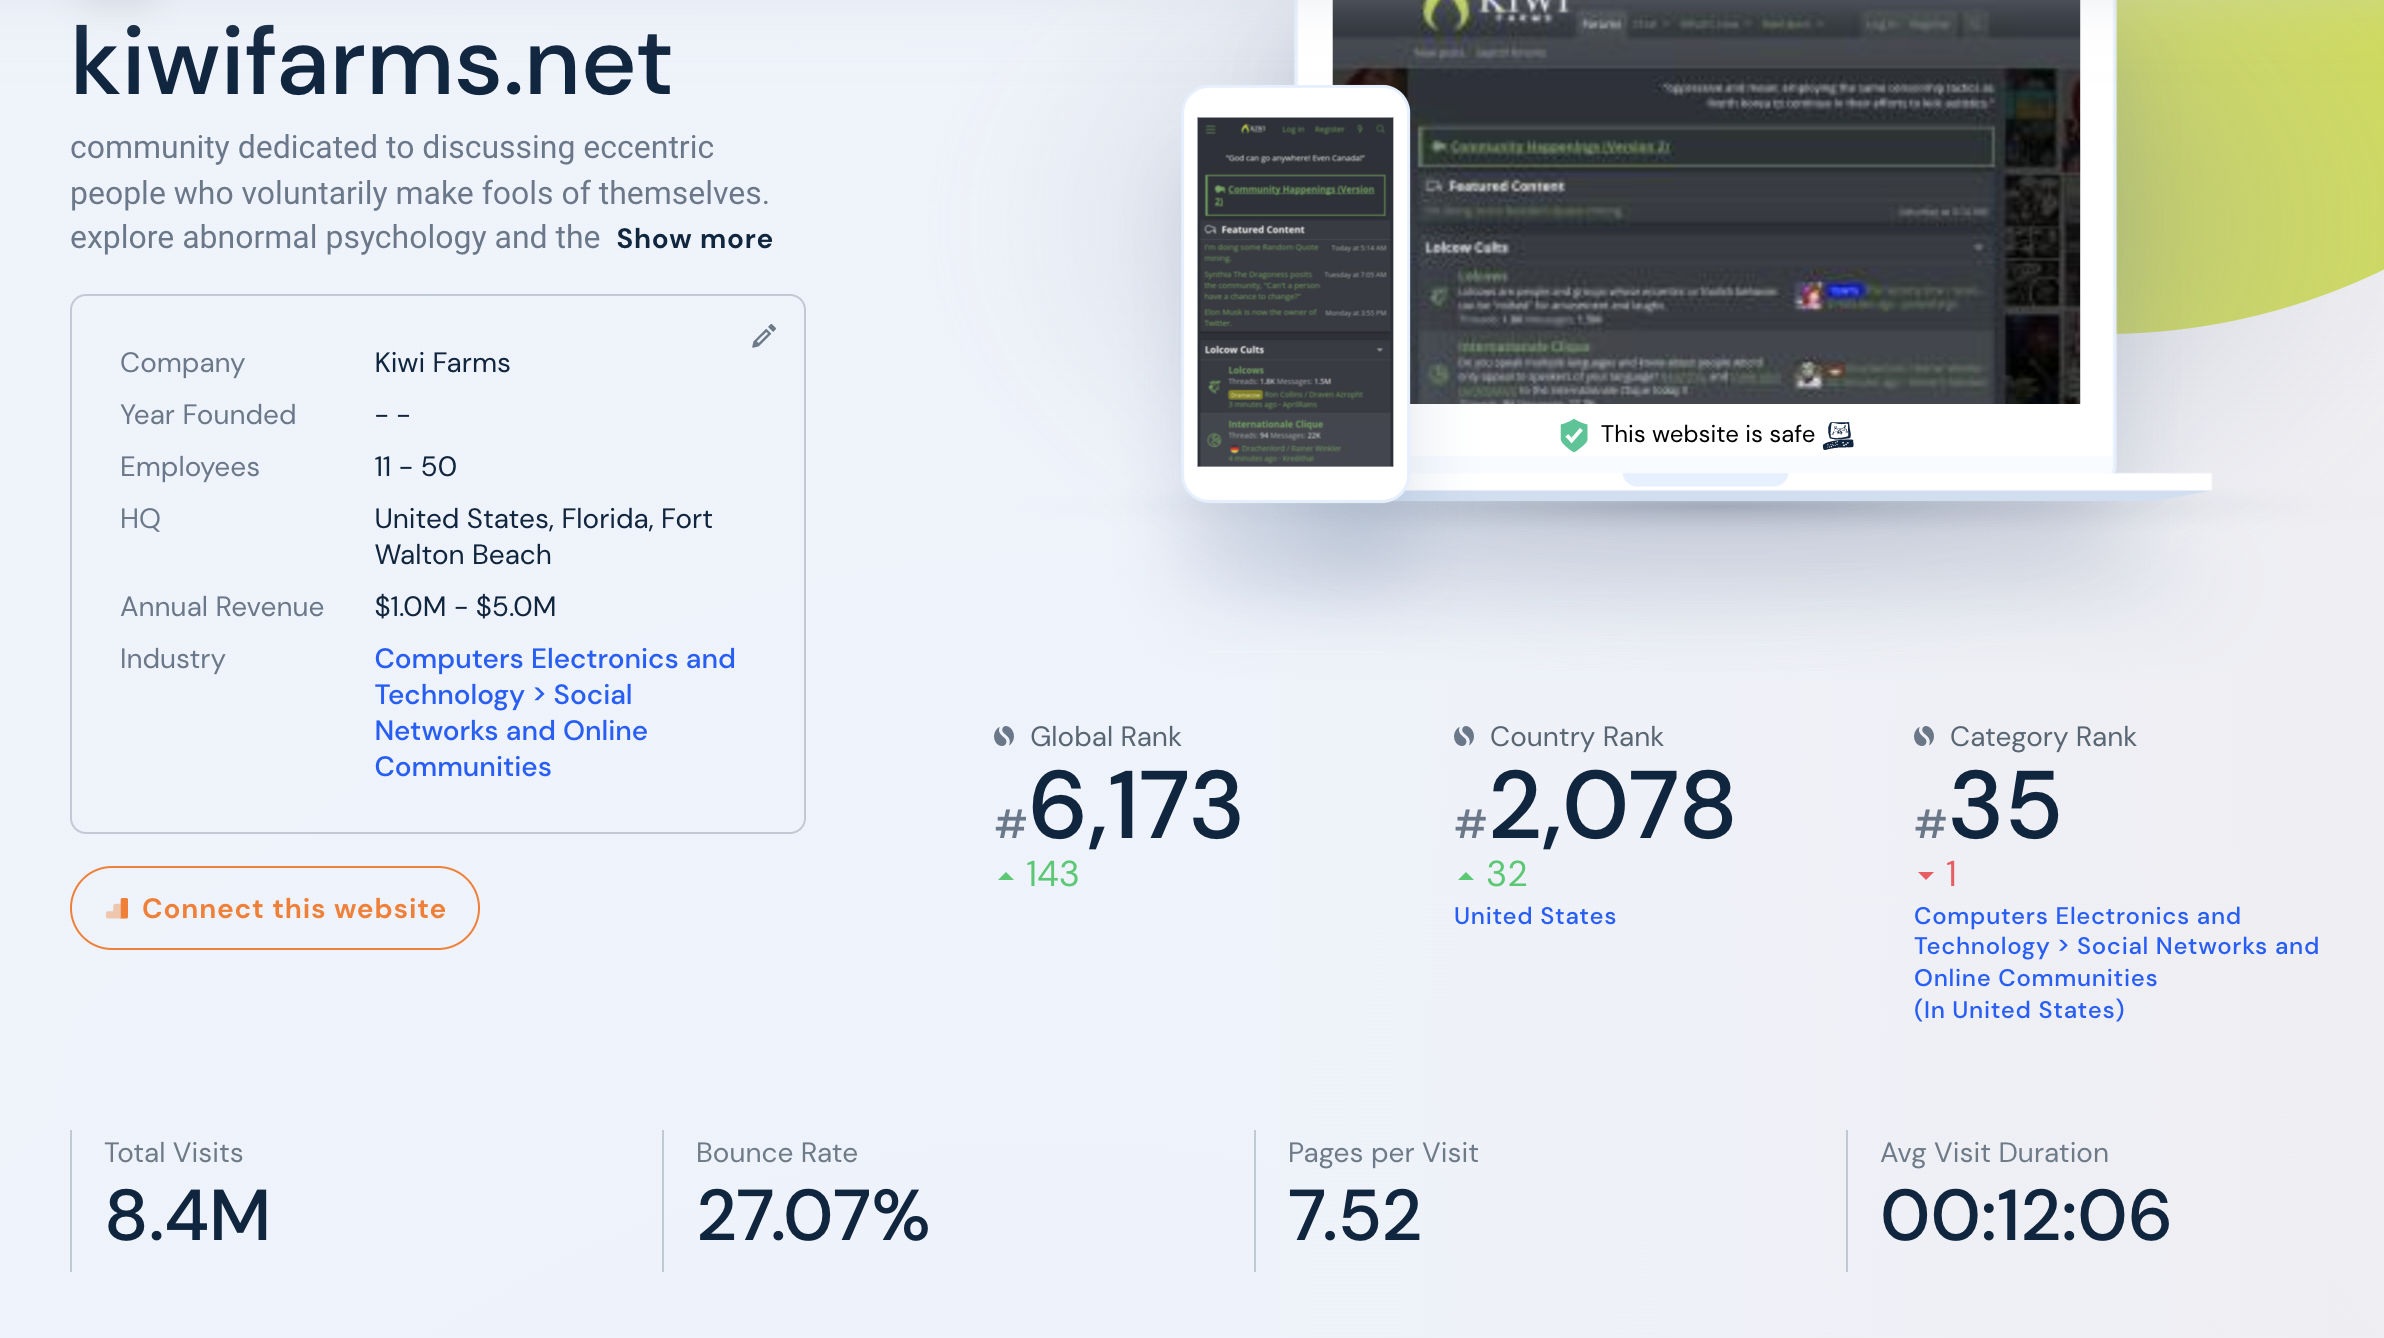Open the Category Rank industry link
Viewport: 2384px width, 1338px height.
point(2116,963)
